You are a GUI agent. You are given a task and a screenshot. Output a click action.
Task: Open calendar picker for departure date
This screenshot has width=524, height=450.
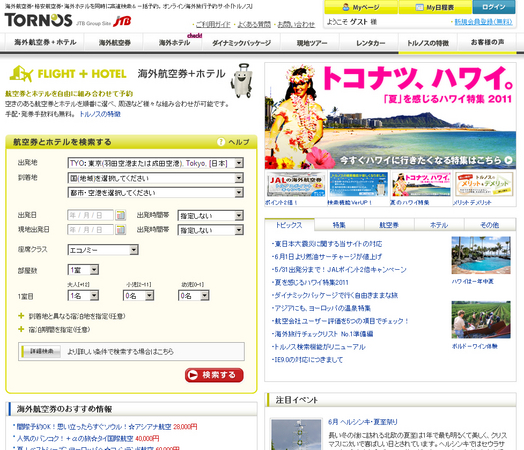pyautogui.click(x=121, y=215)
